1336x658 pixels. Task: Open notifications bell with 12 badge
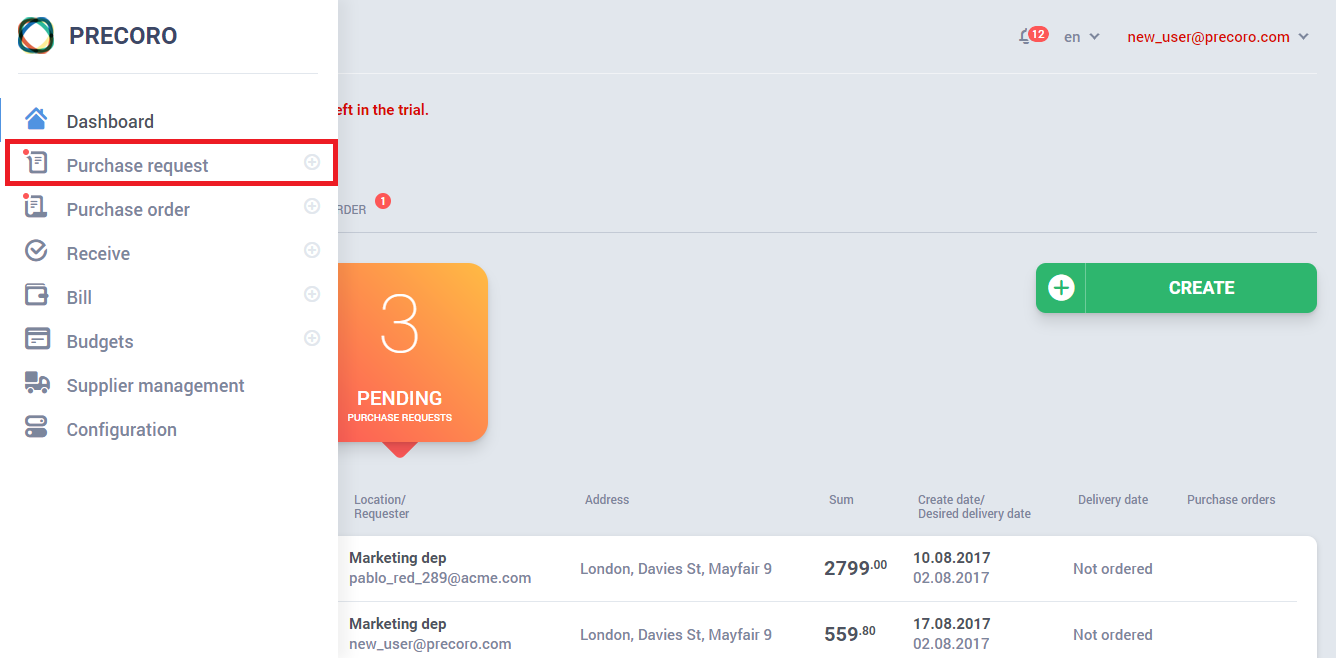[x=1032, y=36]
